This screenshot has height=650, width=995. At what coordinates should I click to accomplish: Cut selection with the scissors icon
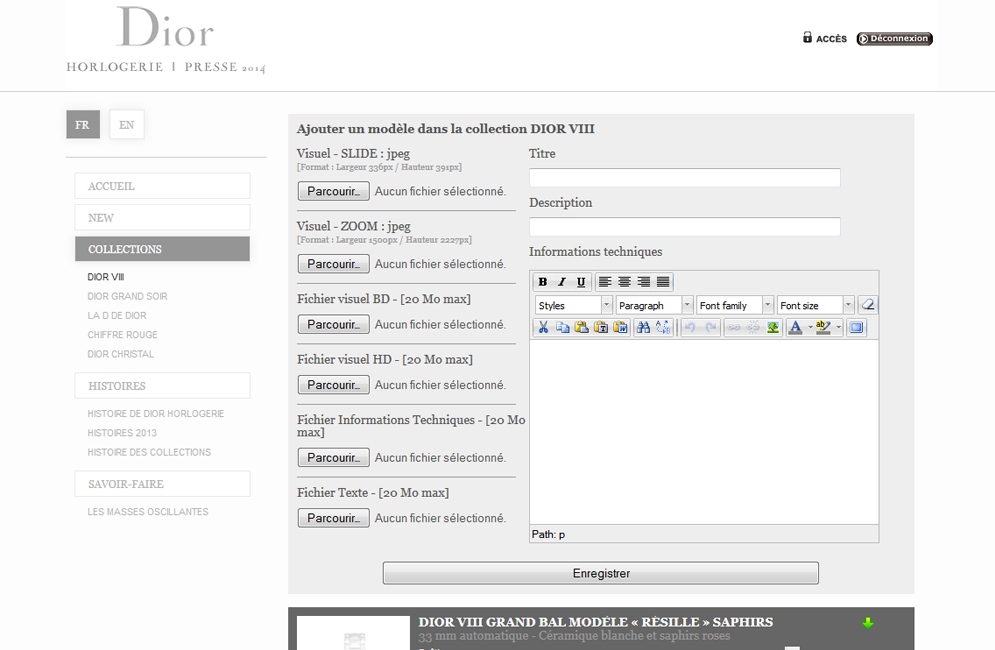pyautogui.click(x=543, y=328)
